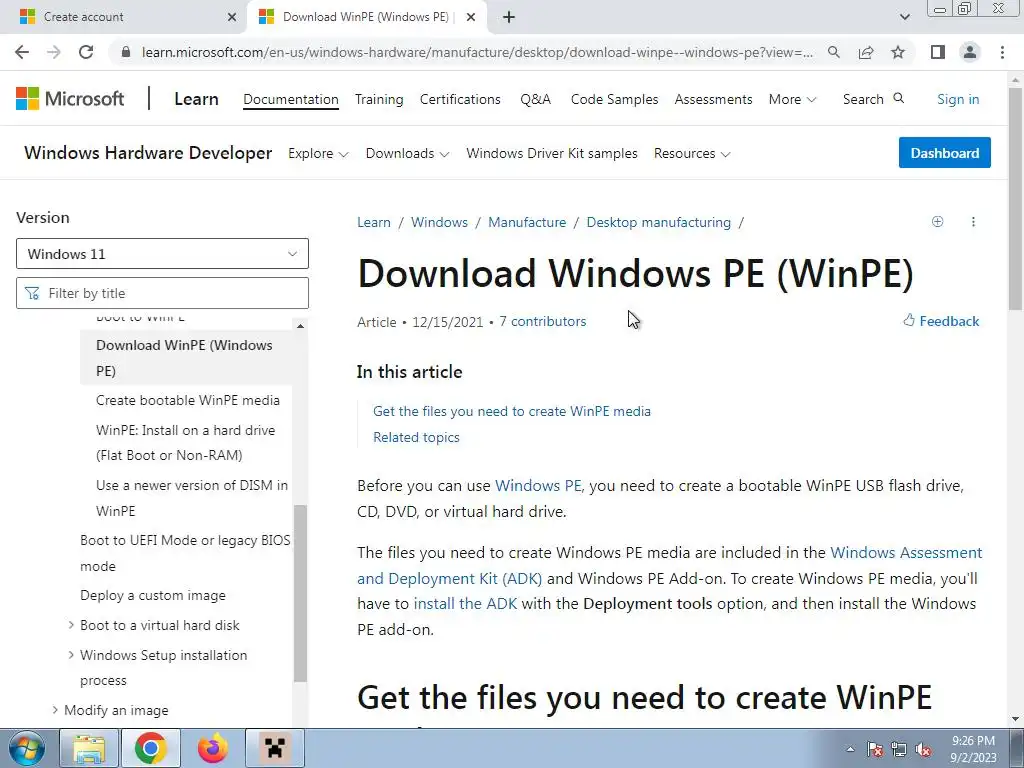The width and height of the screenshot is (1024, 768).
Task: Close the Create account tab
Action: click(232, 17)
